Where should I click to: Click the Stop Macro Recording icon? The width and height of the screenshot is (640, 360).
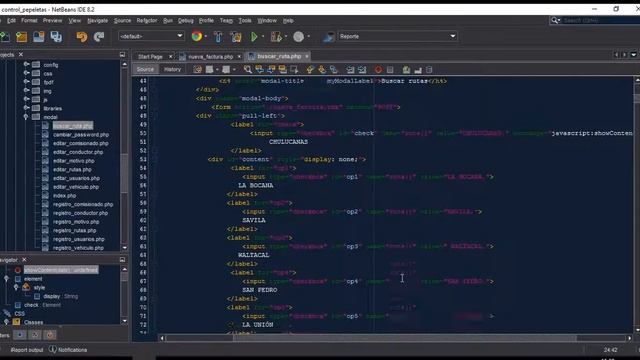point(390,69)
